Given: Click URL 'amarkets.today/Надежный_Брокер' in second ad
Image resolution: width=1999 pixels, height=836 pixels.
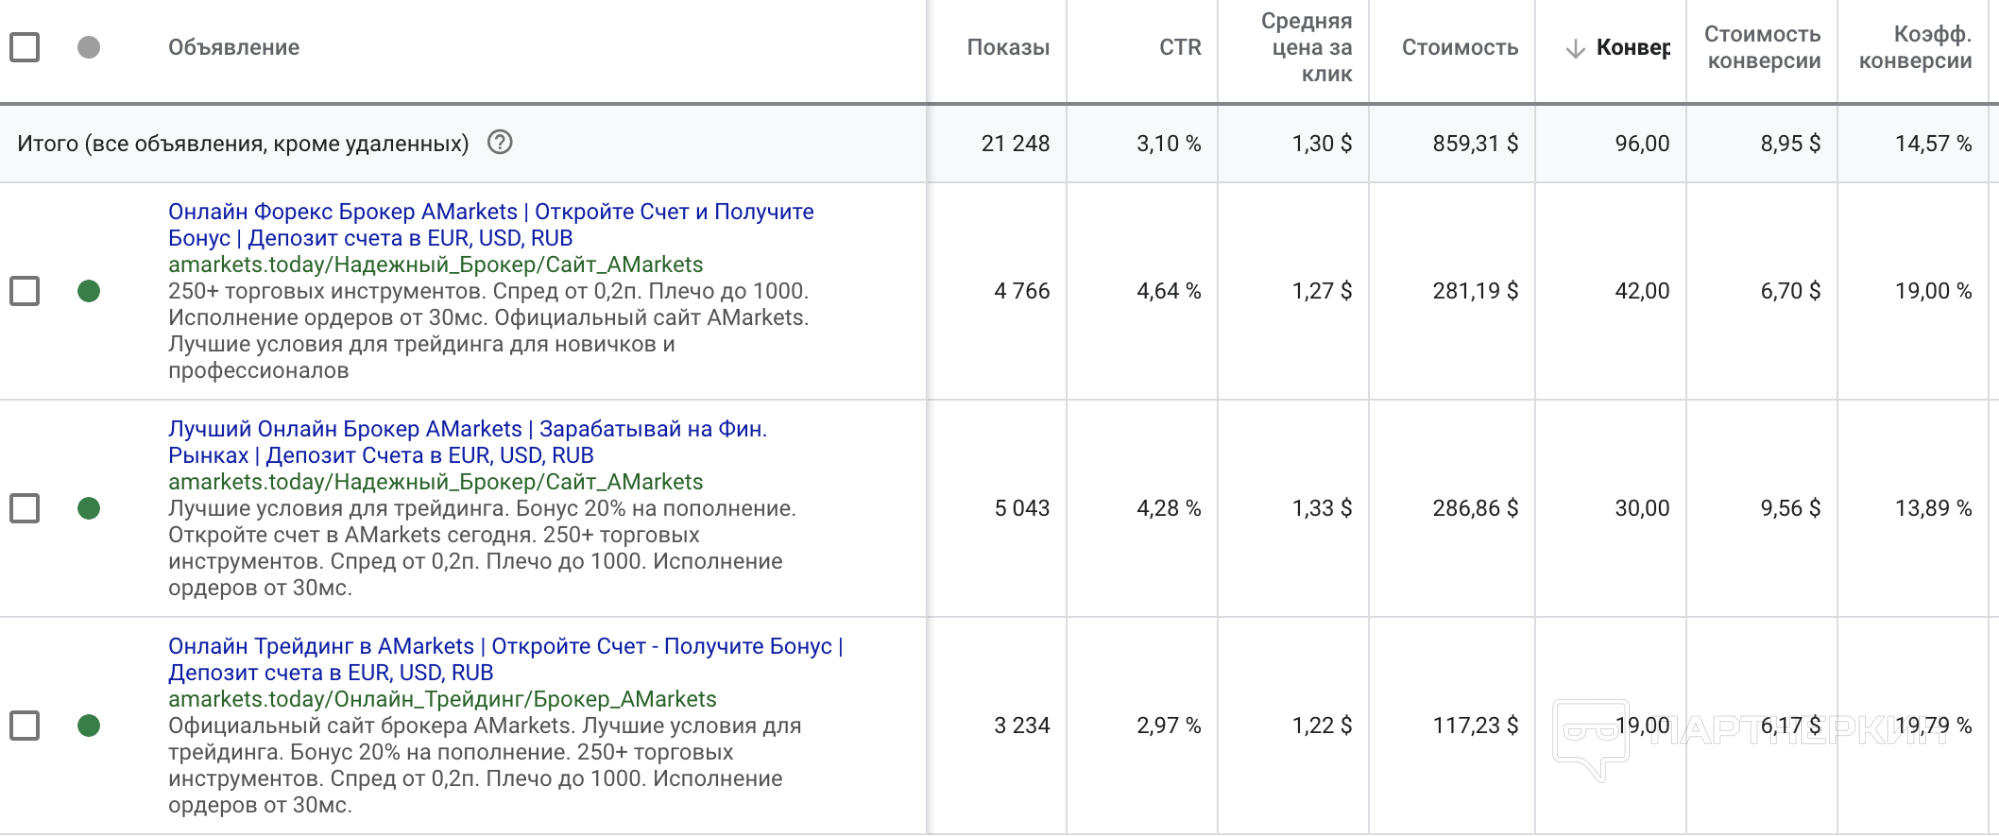Looking at the screenshot, I should point(436,481).
